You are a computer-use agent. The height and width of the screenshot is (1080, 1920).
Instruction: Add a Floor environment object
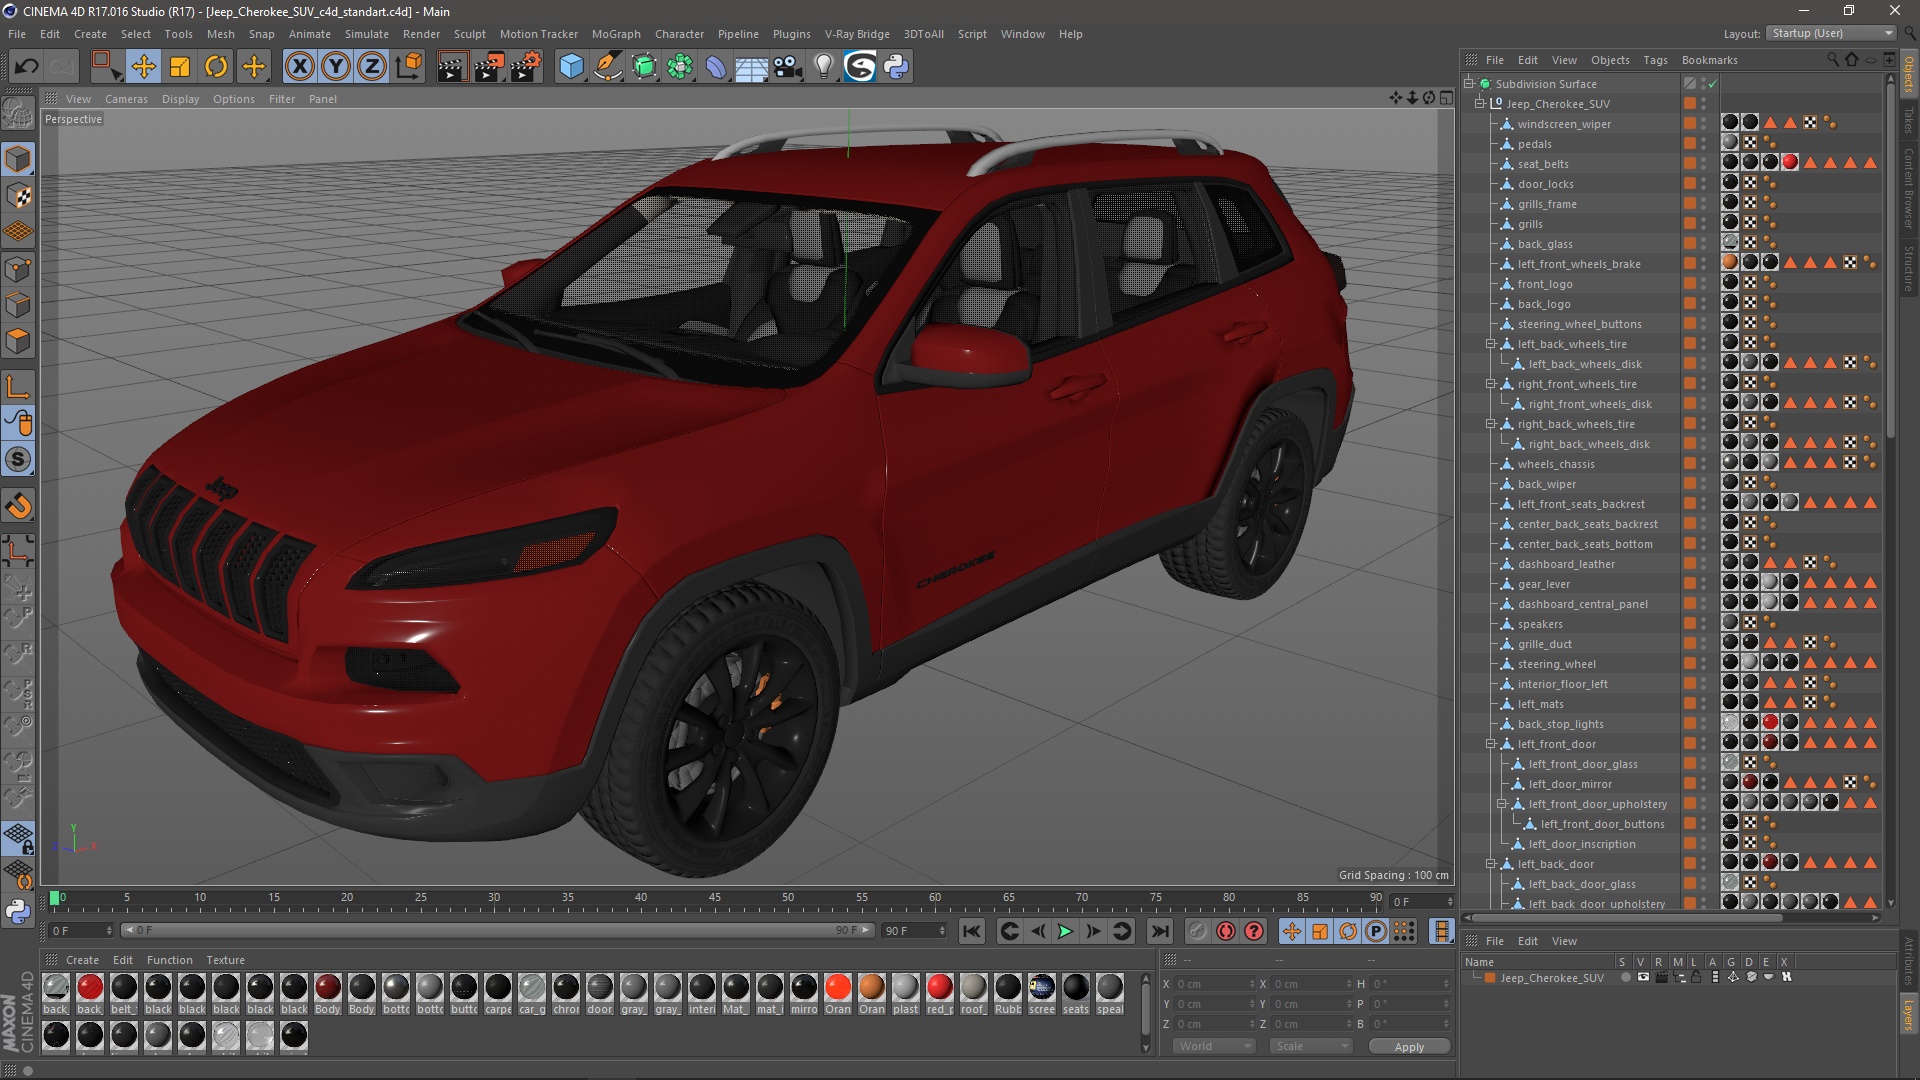click(x=752, y=67)
